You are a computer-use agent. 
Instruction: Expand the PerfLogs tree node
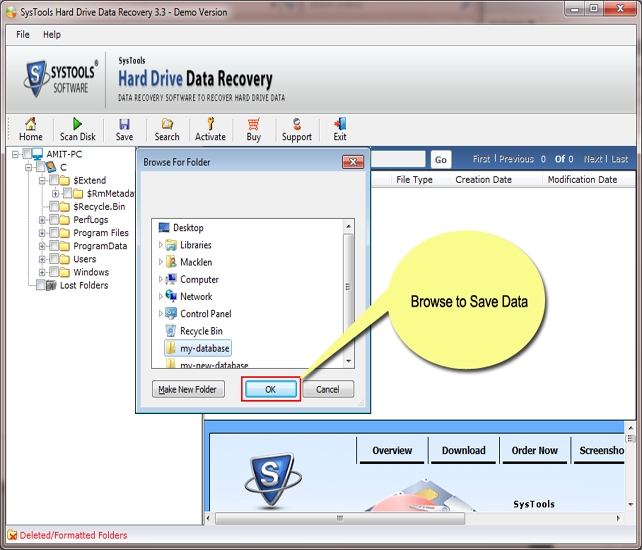(42, 220)
